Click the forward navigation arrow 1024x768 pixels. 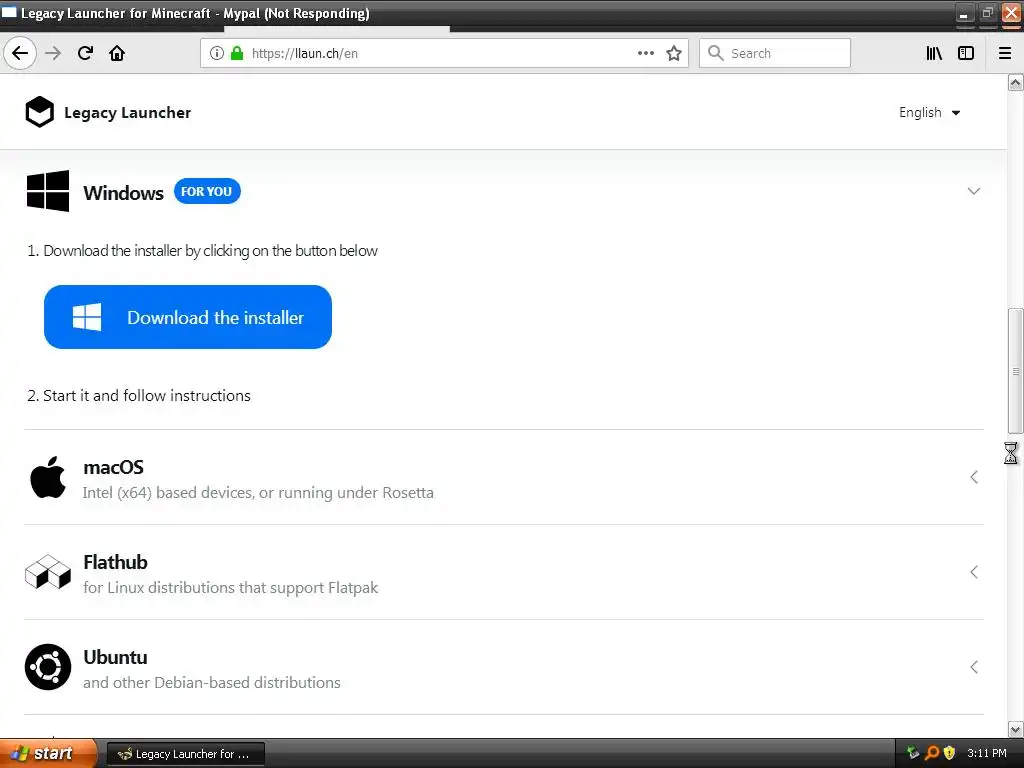pos(54,53)
